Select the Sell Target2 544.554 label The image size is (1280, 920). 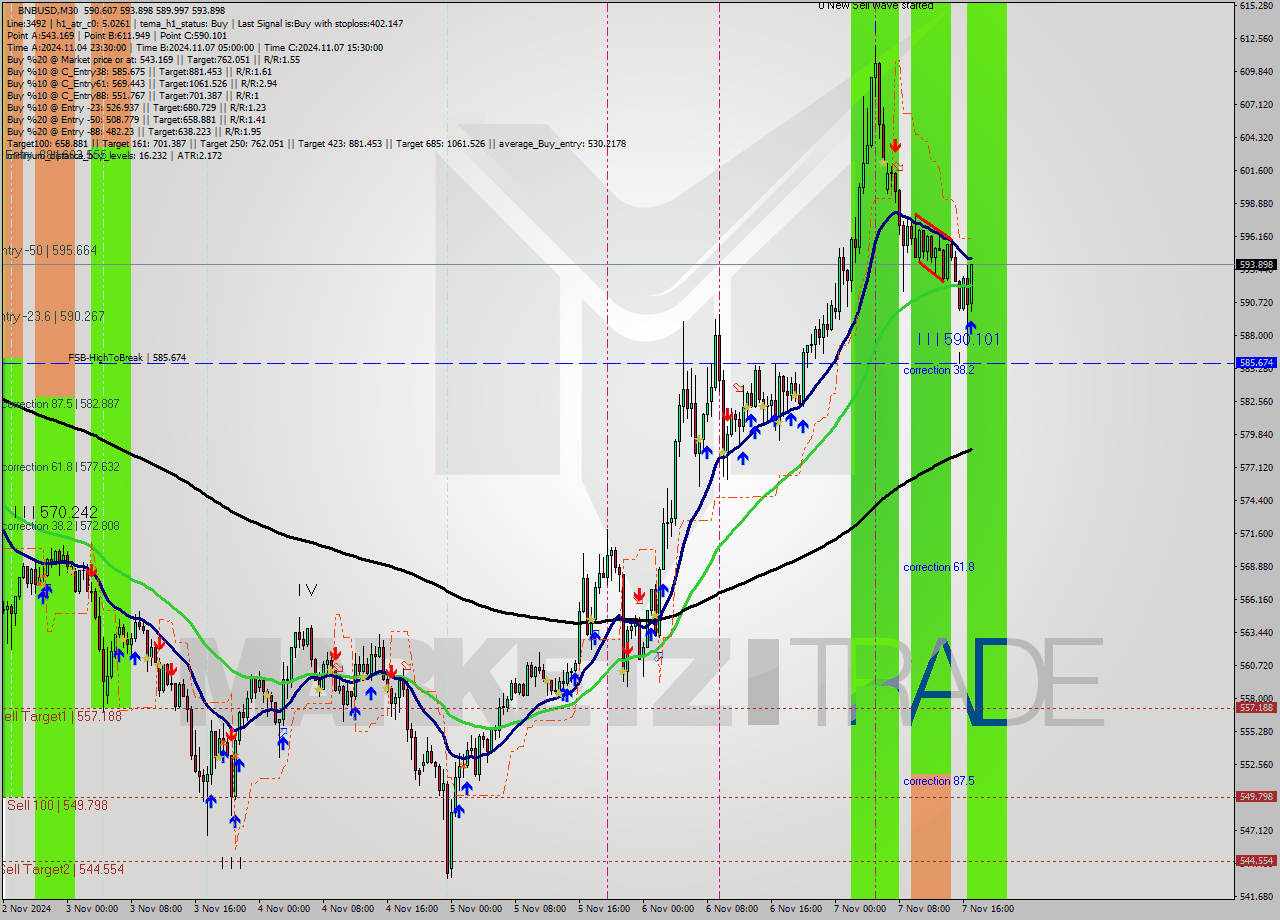(x=62, y=869)
